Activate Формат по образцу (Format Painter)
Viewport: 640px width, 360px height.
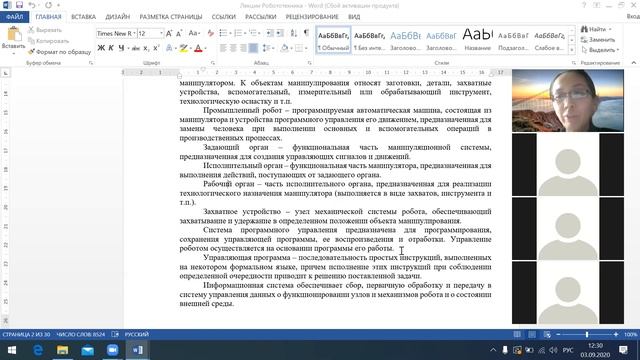(60, 52)
